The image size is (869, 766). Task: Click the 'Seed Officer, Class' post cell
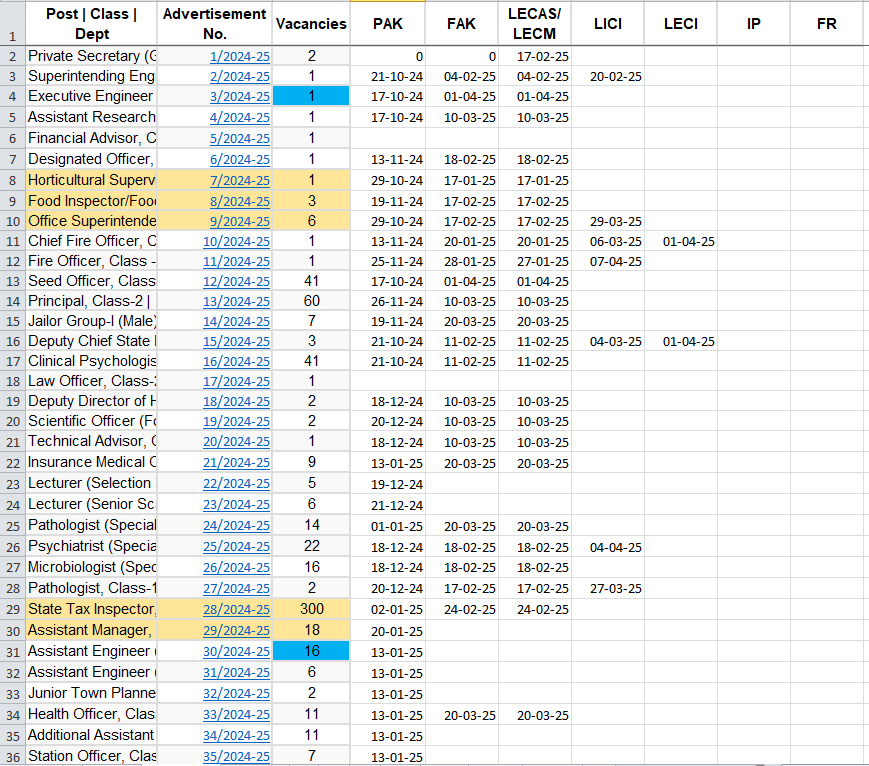[91, 281]
